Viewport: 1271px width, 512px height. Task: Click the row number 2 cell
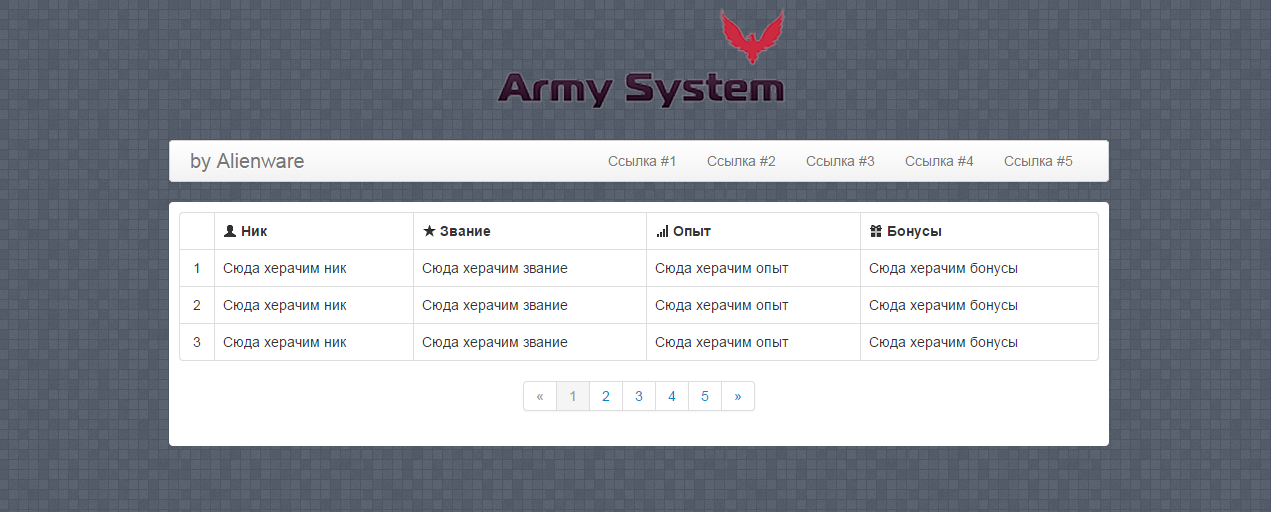pos(197,305)
